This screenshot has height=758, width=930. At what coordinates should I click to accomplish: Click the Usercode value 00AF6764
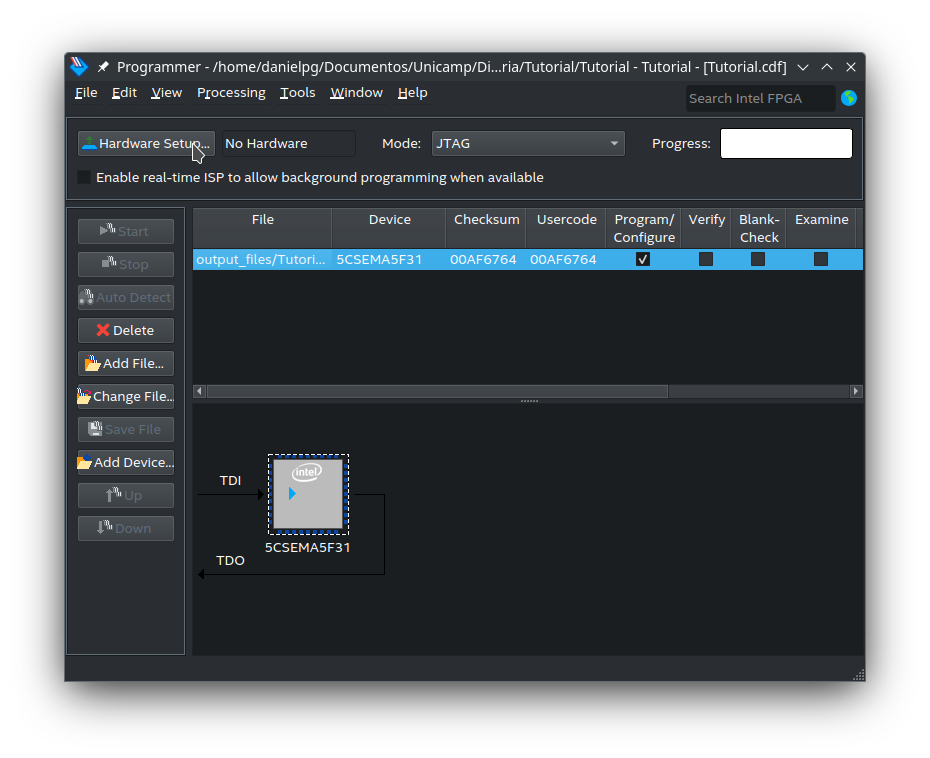tap(563, 260)
